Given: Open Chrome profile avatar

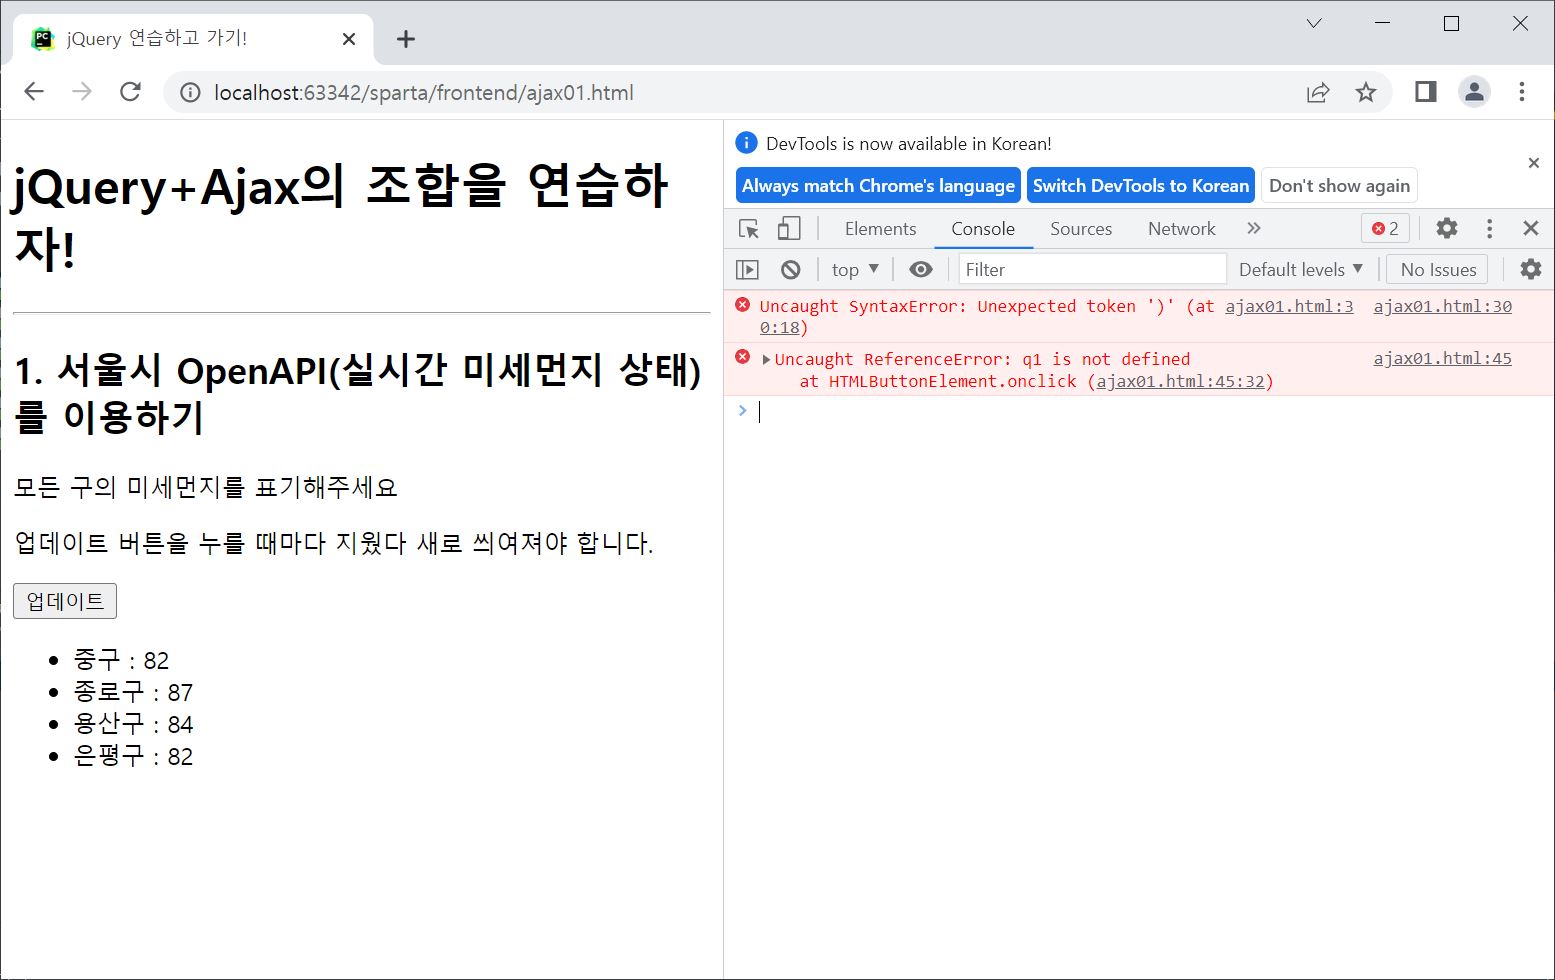Looking at the screenshot, I should (x=1474, y=92).
